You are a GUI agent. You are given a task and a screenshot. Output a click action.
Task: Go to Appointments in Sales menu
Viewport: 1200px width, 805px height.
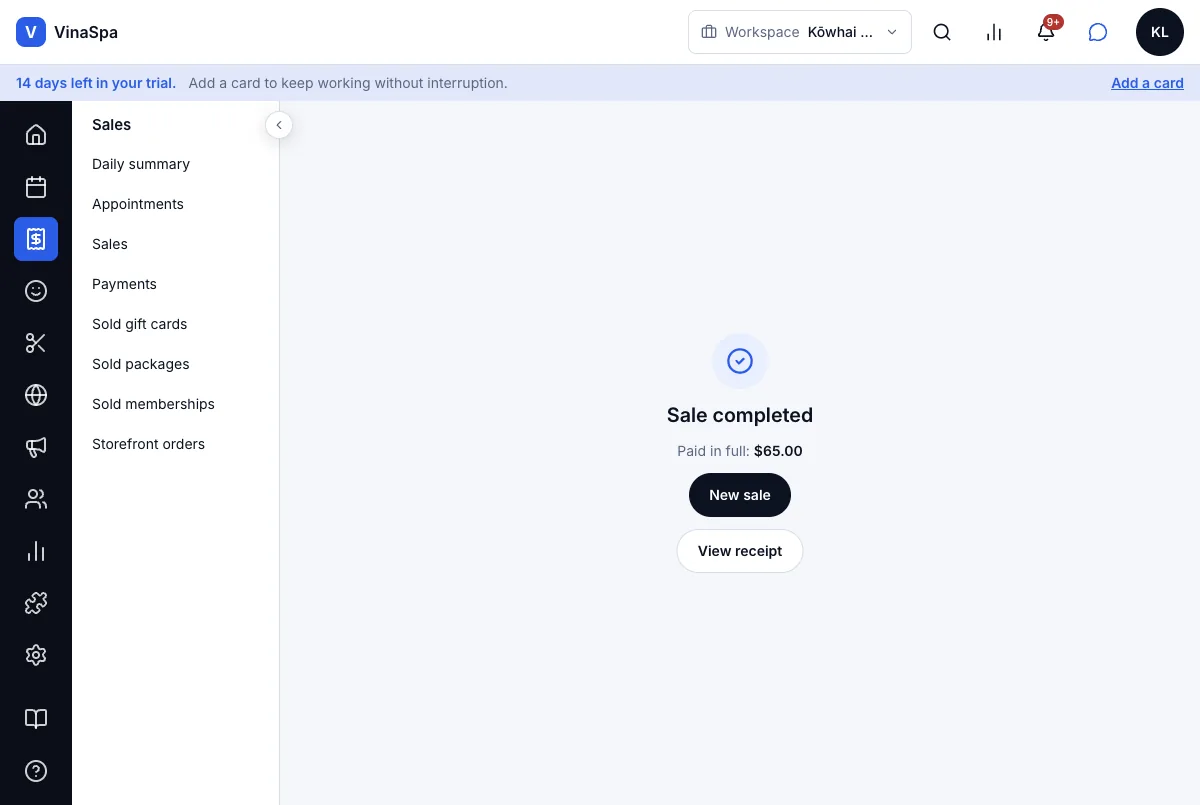138,204
